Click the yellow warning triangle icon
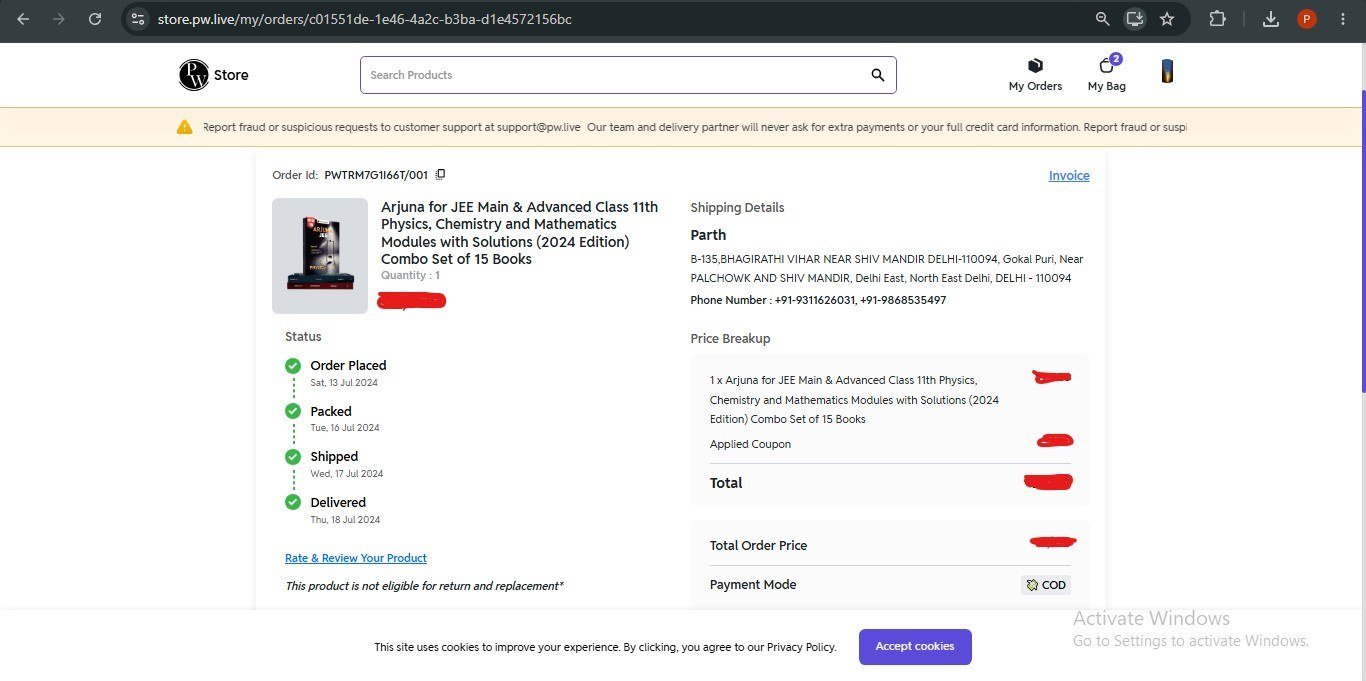The height and width of the screenshot is (681, 1366). coord(185,127)
